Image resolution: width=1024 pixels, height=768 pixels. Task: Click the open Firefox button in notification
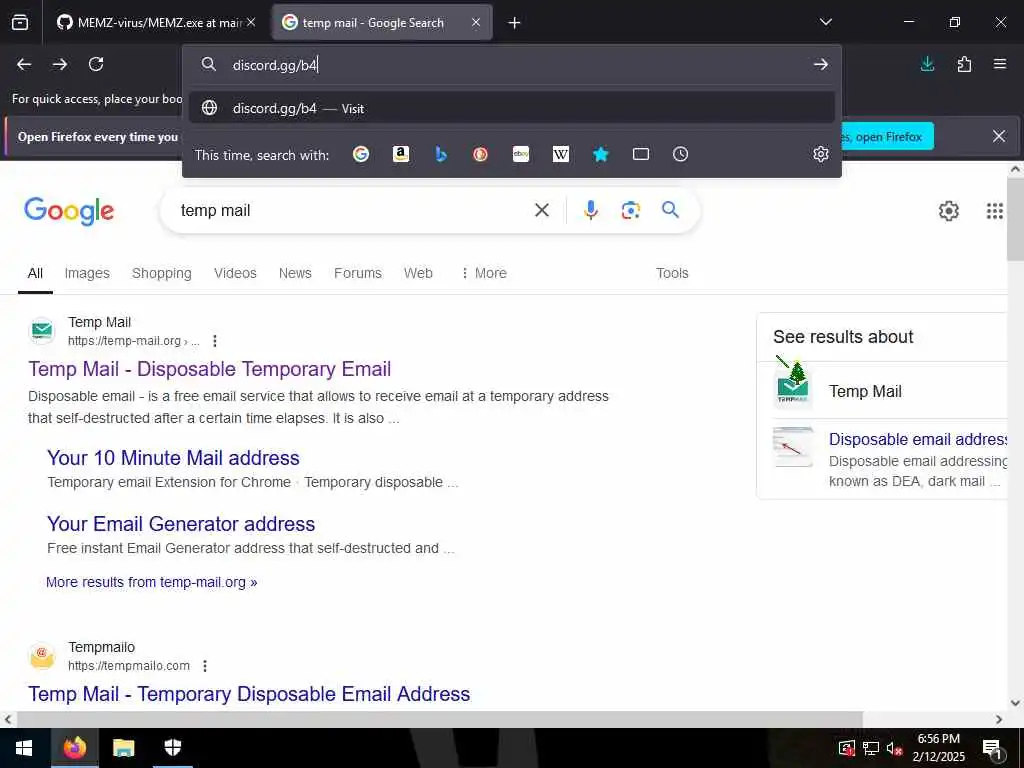[x=888, y=136]
